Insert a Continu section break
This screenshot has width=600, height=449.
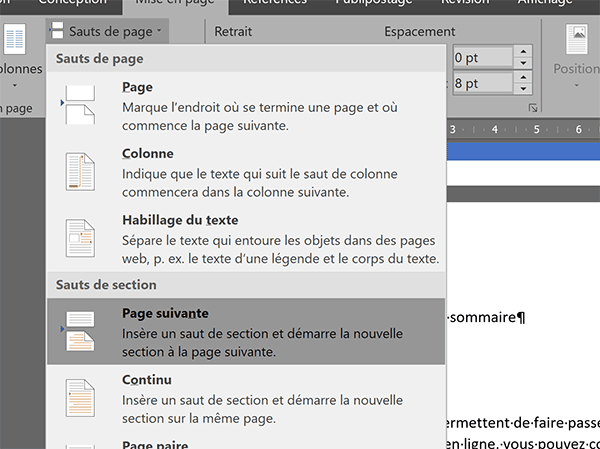click(x=246, y=398)
